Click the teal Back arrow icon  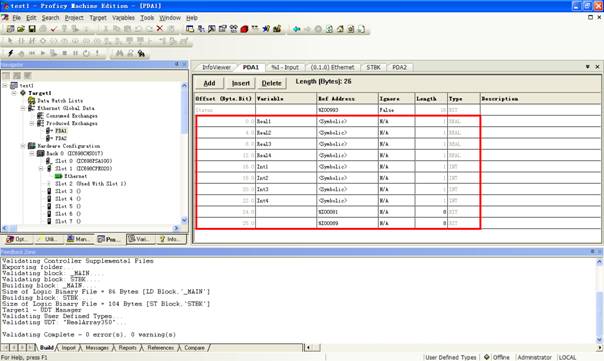297,29
